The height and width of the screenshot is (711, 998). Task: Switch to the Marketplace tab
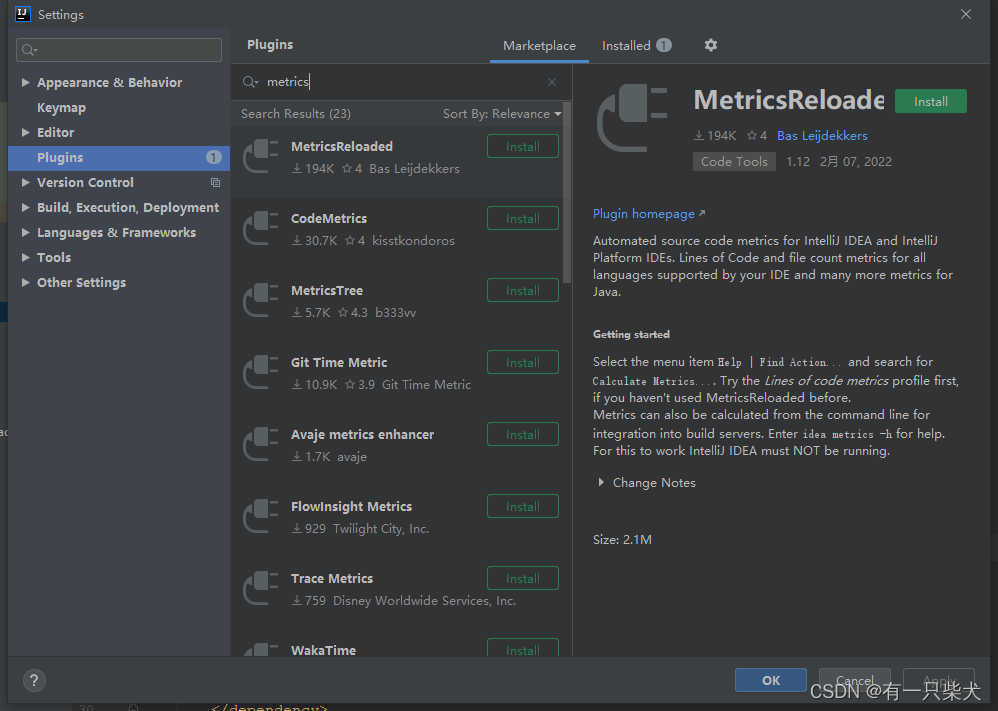[x=539, y=46]
